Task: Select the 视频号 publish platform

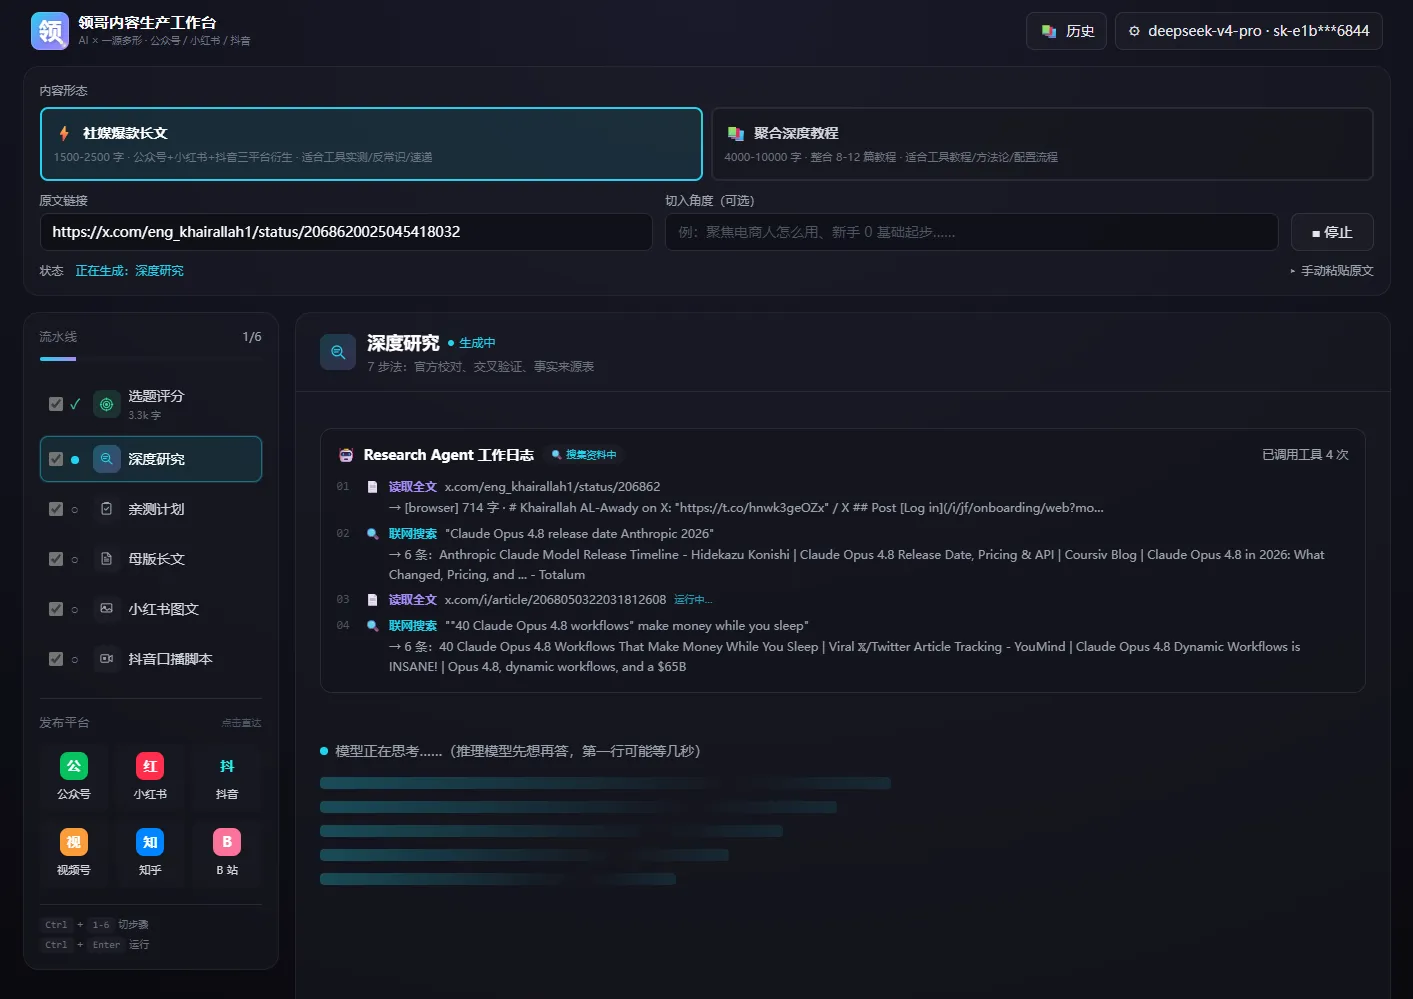Action: 74,852
